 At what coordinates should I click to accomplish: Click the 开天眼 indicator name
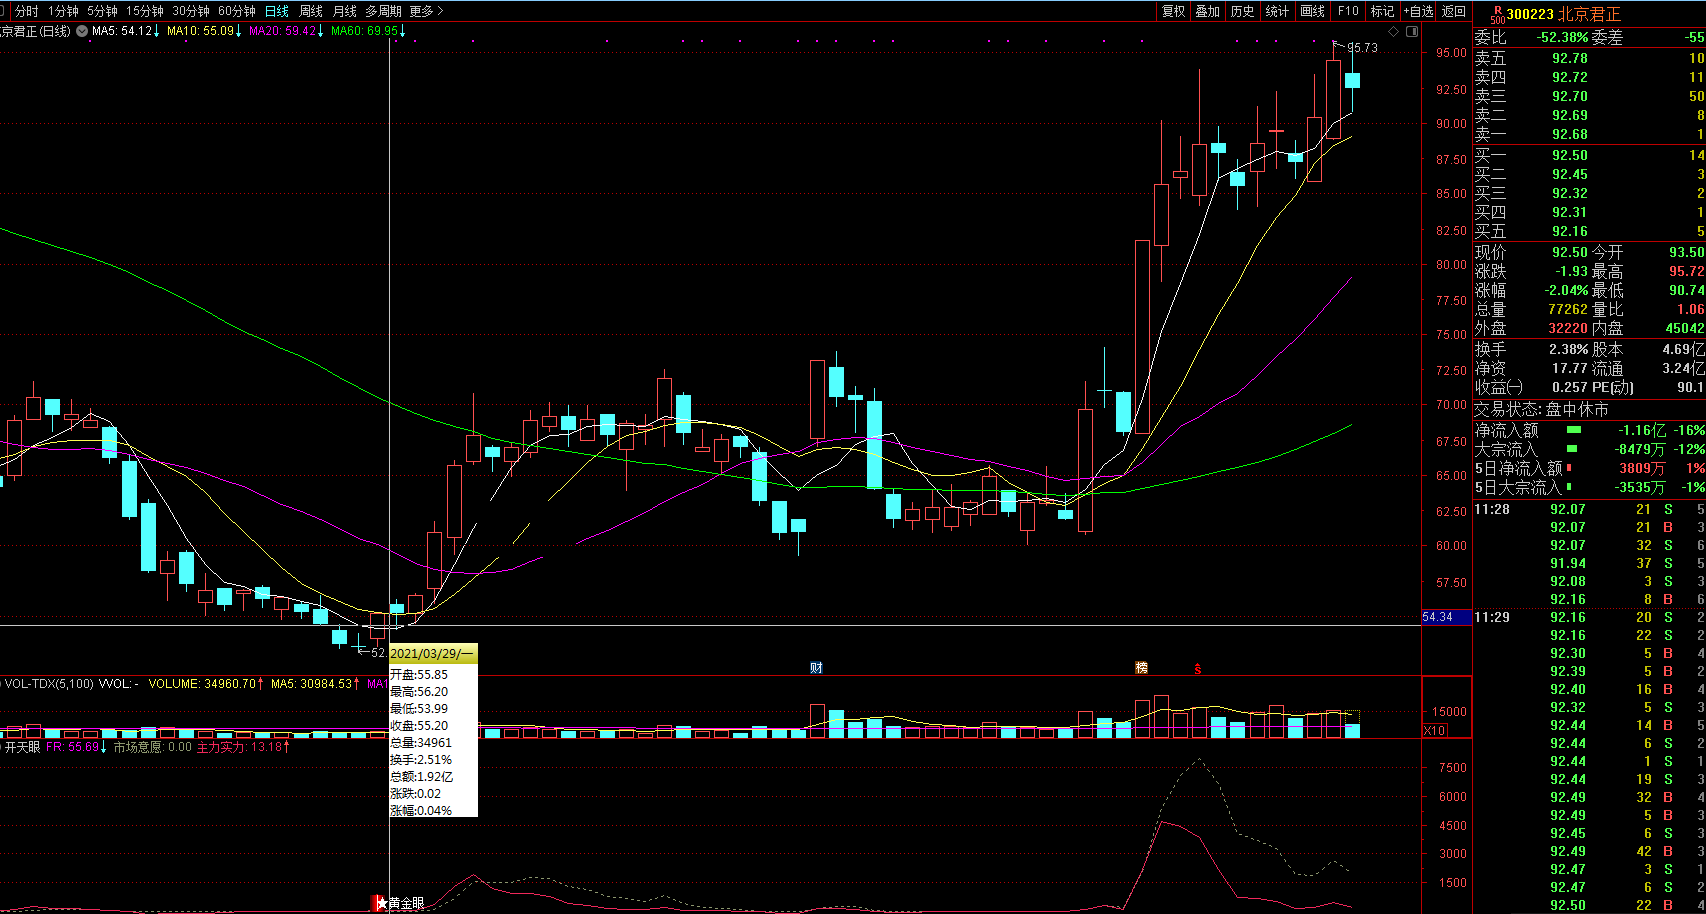22,747
